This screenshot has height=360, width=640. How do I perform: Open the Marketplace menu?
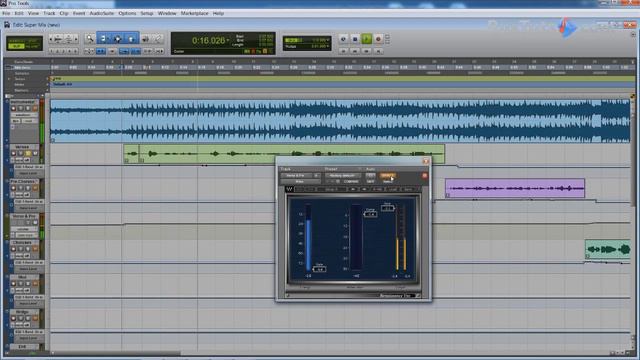pyautogui.click(x=195, y=13)
